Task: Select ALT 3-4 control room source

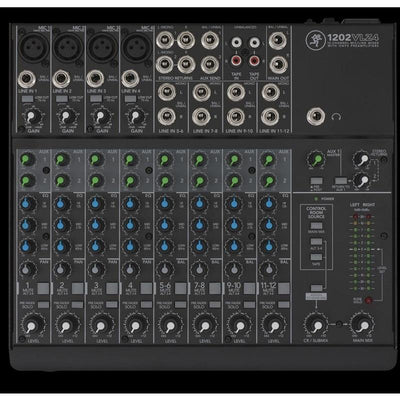Action: tap(316, 241)
